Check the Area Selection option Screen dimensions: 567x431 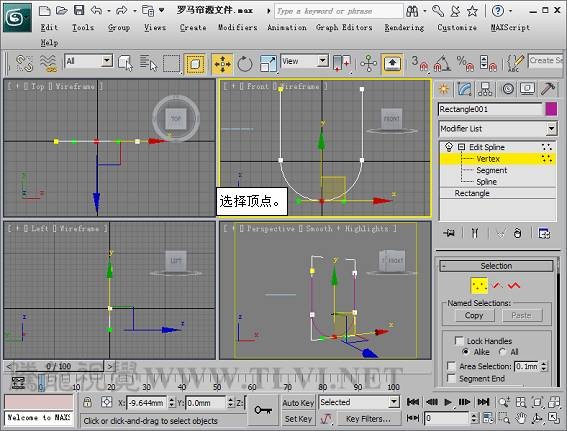pos(451,366)
